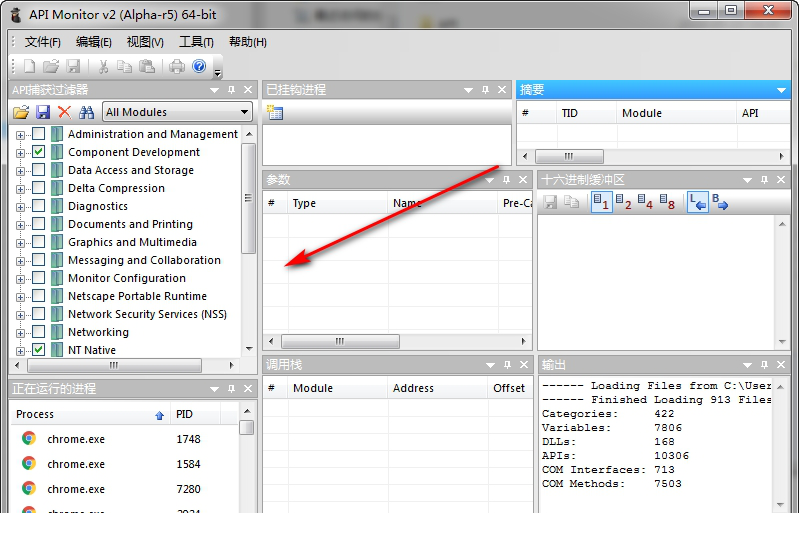This screenshot has width=799, height=533.
Task: Set hex view to 2-byte grouping
Action: [x=624, y=202]
